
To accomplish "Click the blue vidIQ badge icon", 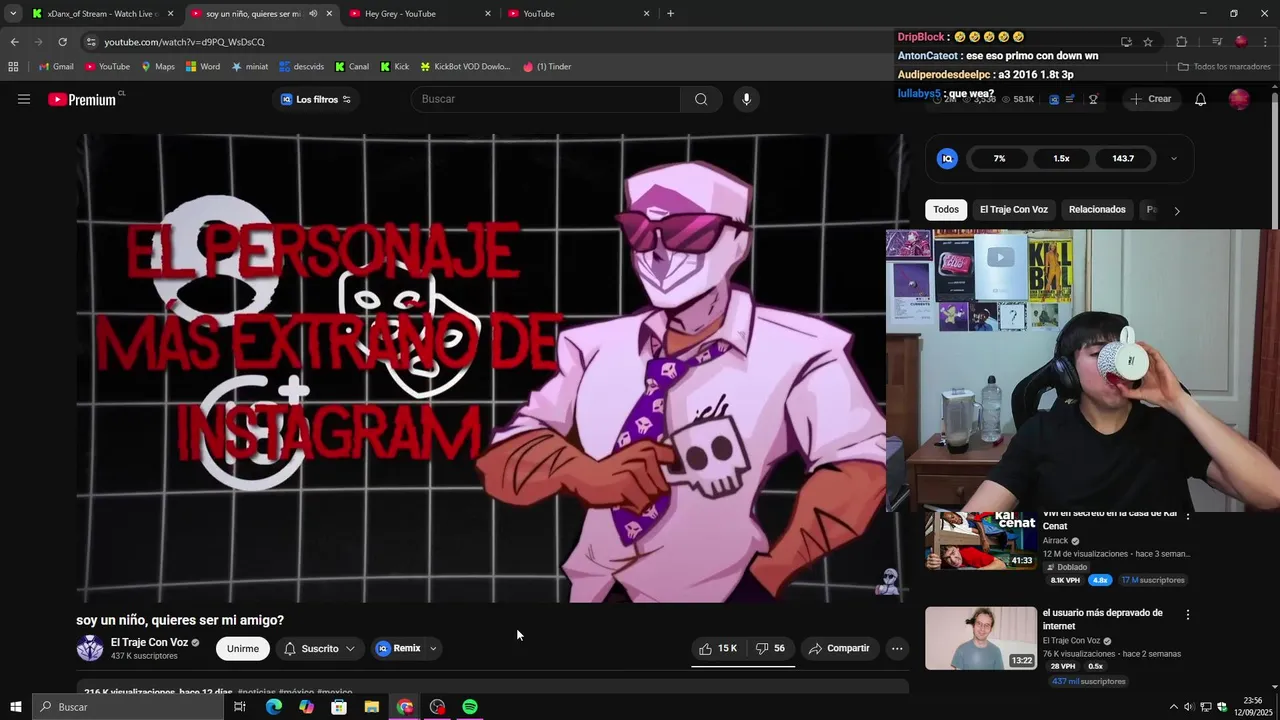I will [947, 158].
